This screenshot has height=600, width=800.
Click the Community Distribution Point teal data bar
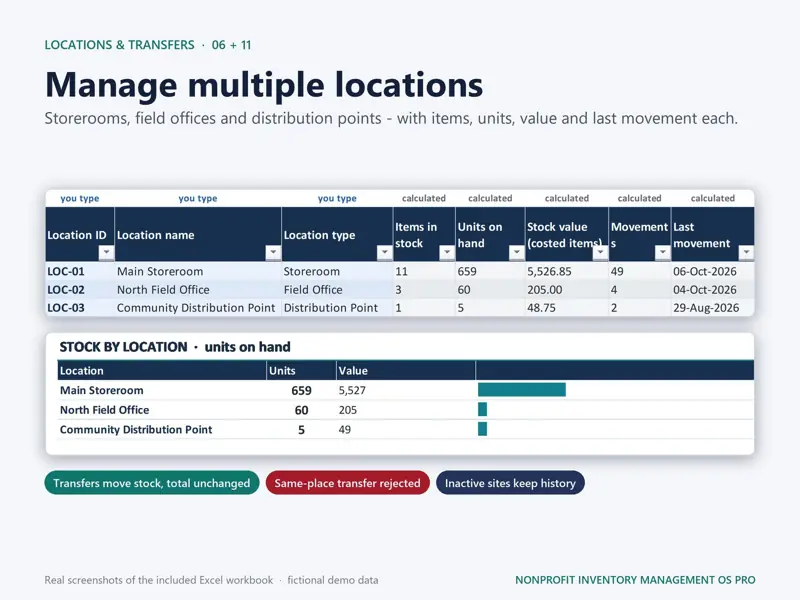click(x=483, y=429)
